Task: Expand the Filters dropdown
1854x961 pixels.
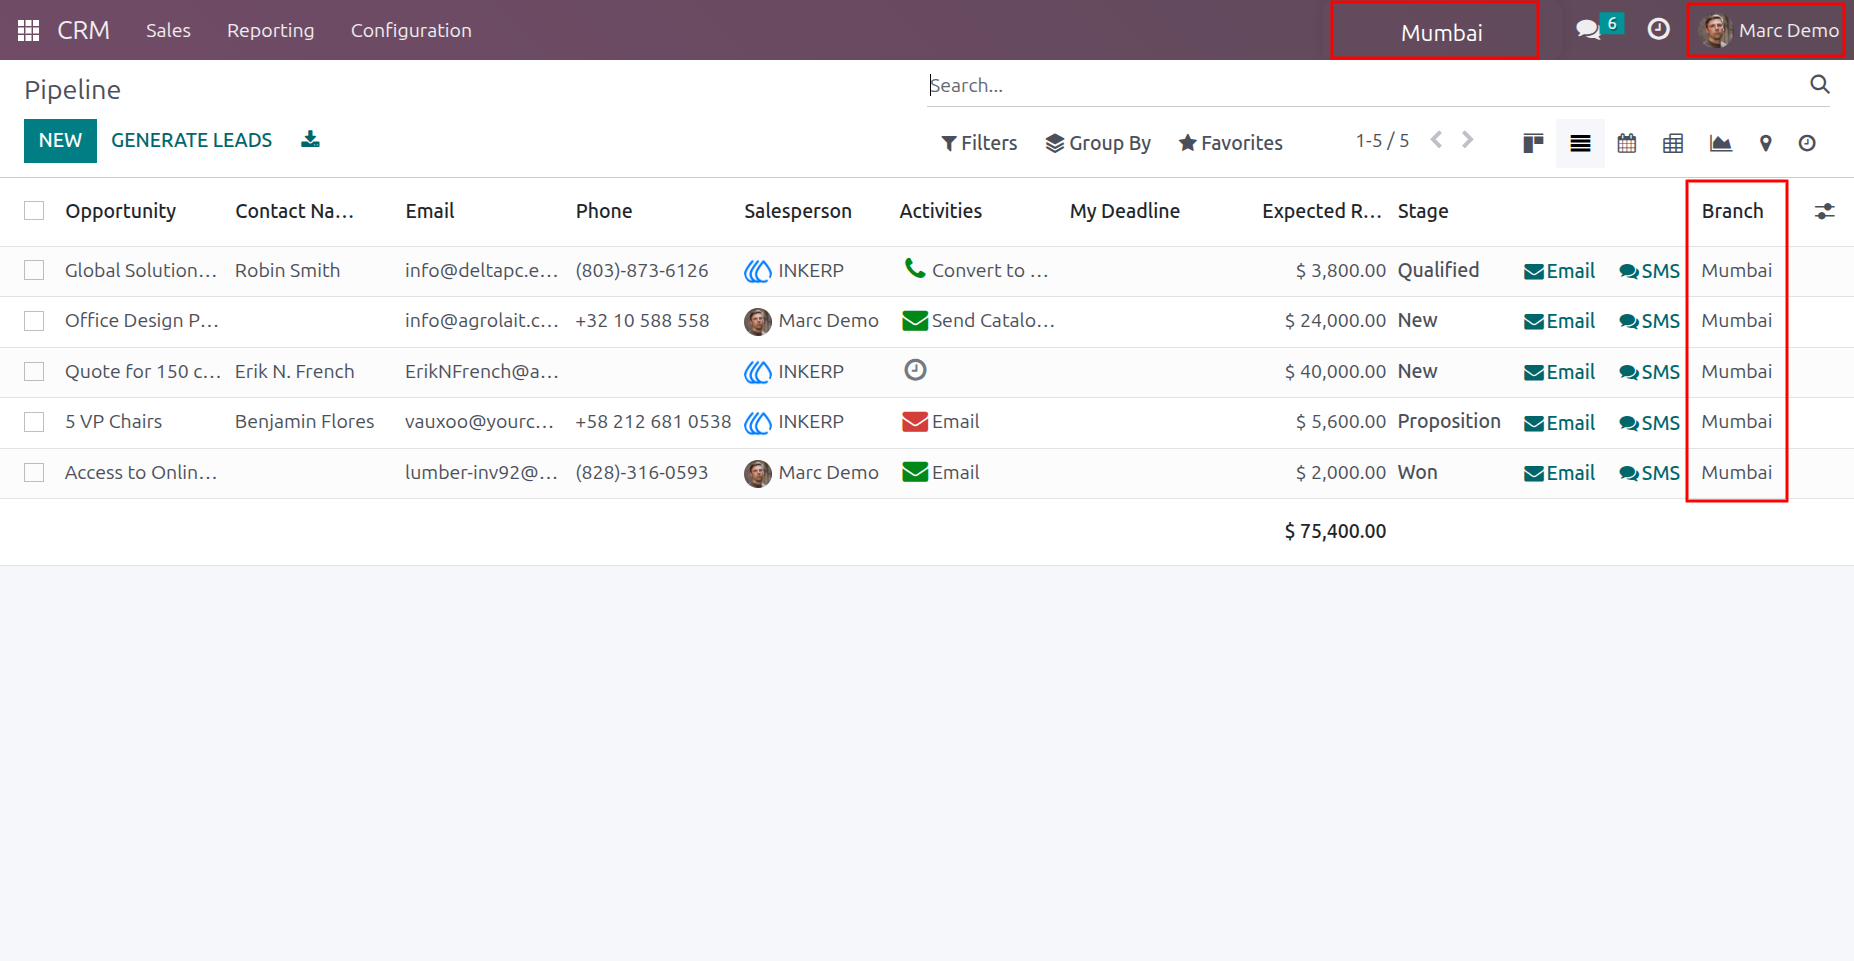Action: pyautogui.click(x=979, y=143)
